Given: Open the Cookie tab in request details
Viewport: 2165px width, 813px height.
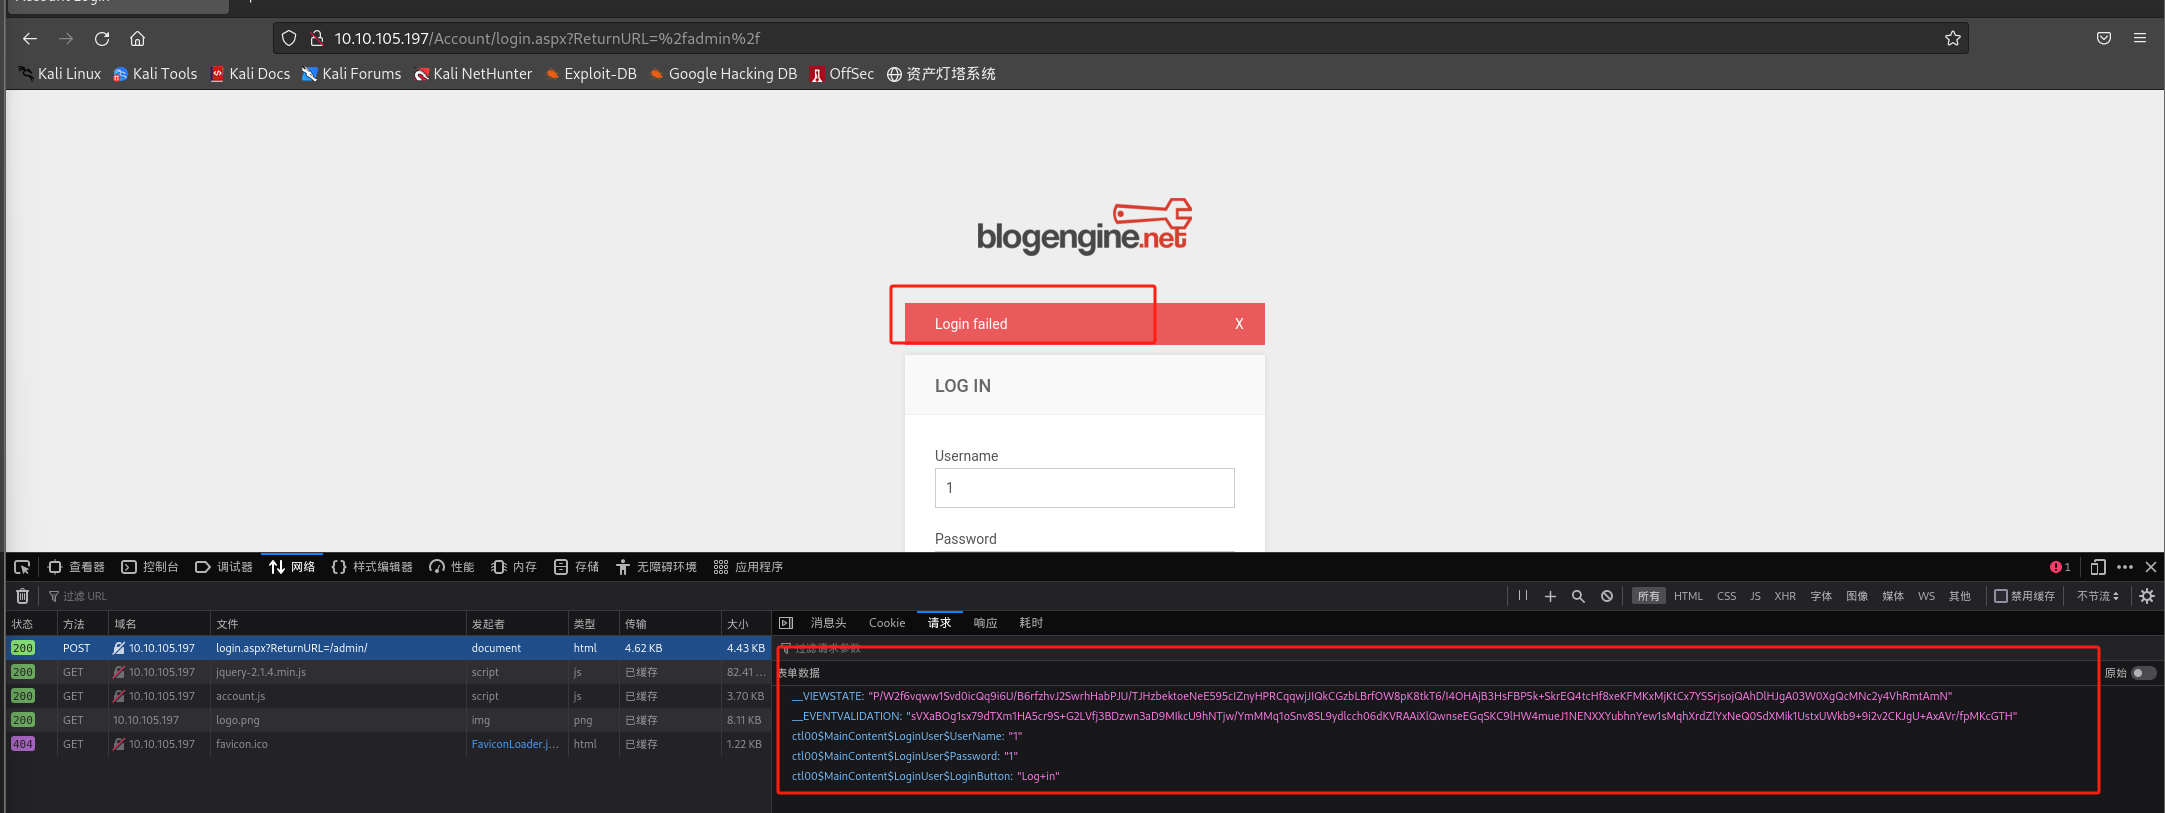Looking at the screenshot, I should [x=887, y=623].
